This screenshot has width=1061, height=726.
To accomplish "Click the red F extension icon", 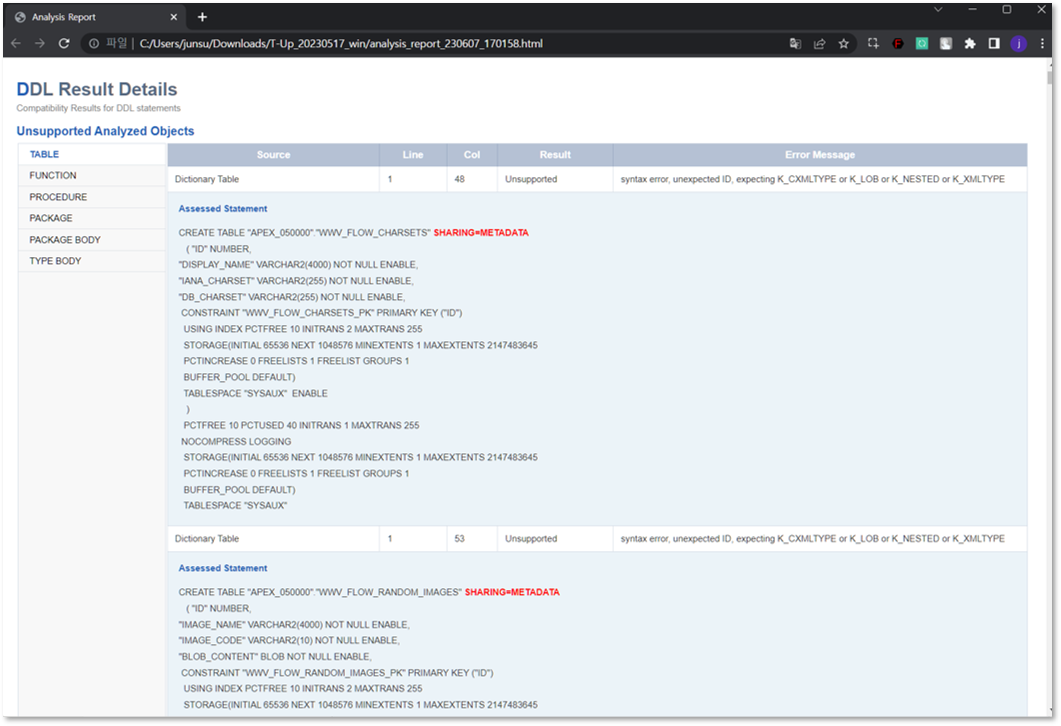I will click(x=898, y=44).
